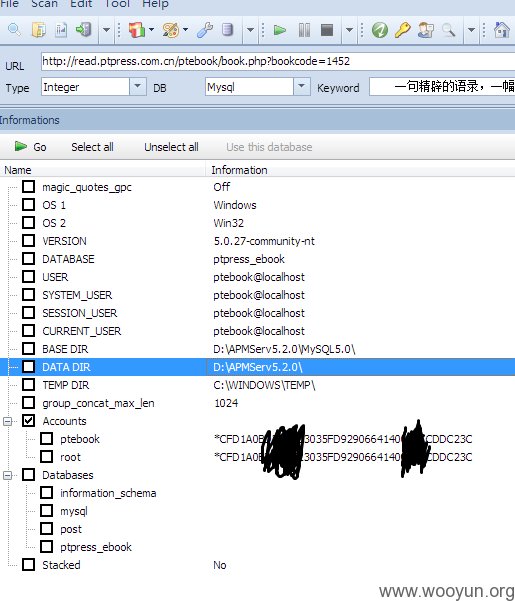
Task: Open the Tool menu
Action: pyautogui.click(x=117, y=4)
